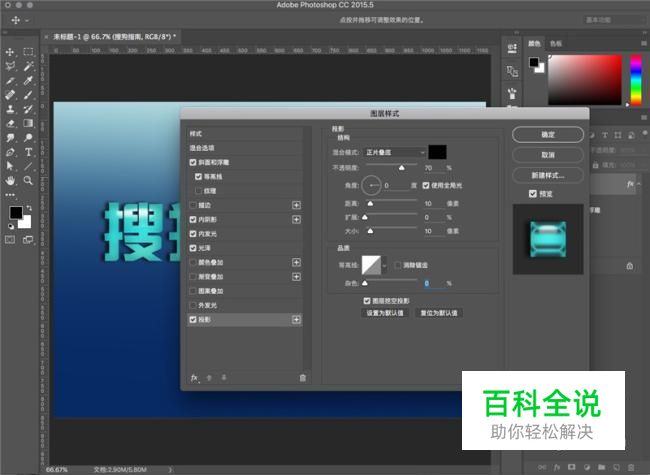Enable the Stroke (描边) checkbox

click(193, 205)
